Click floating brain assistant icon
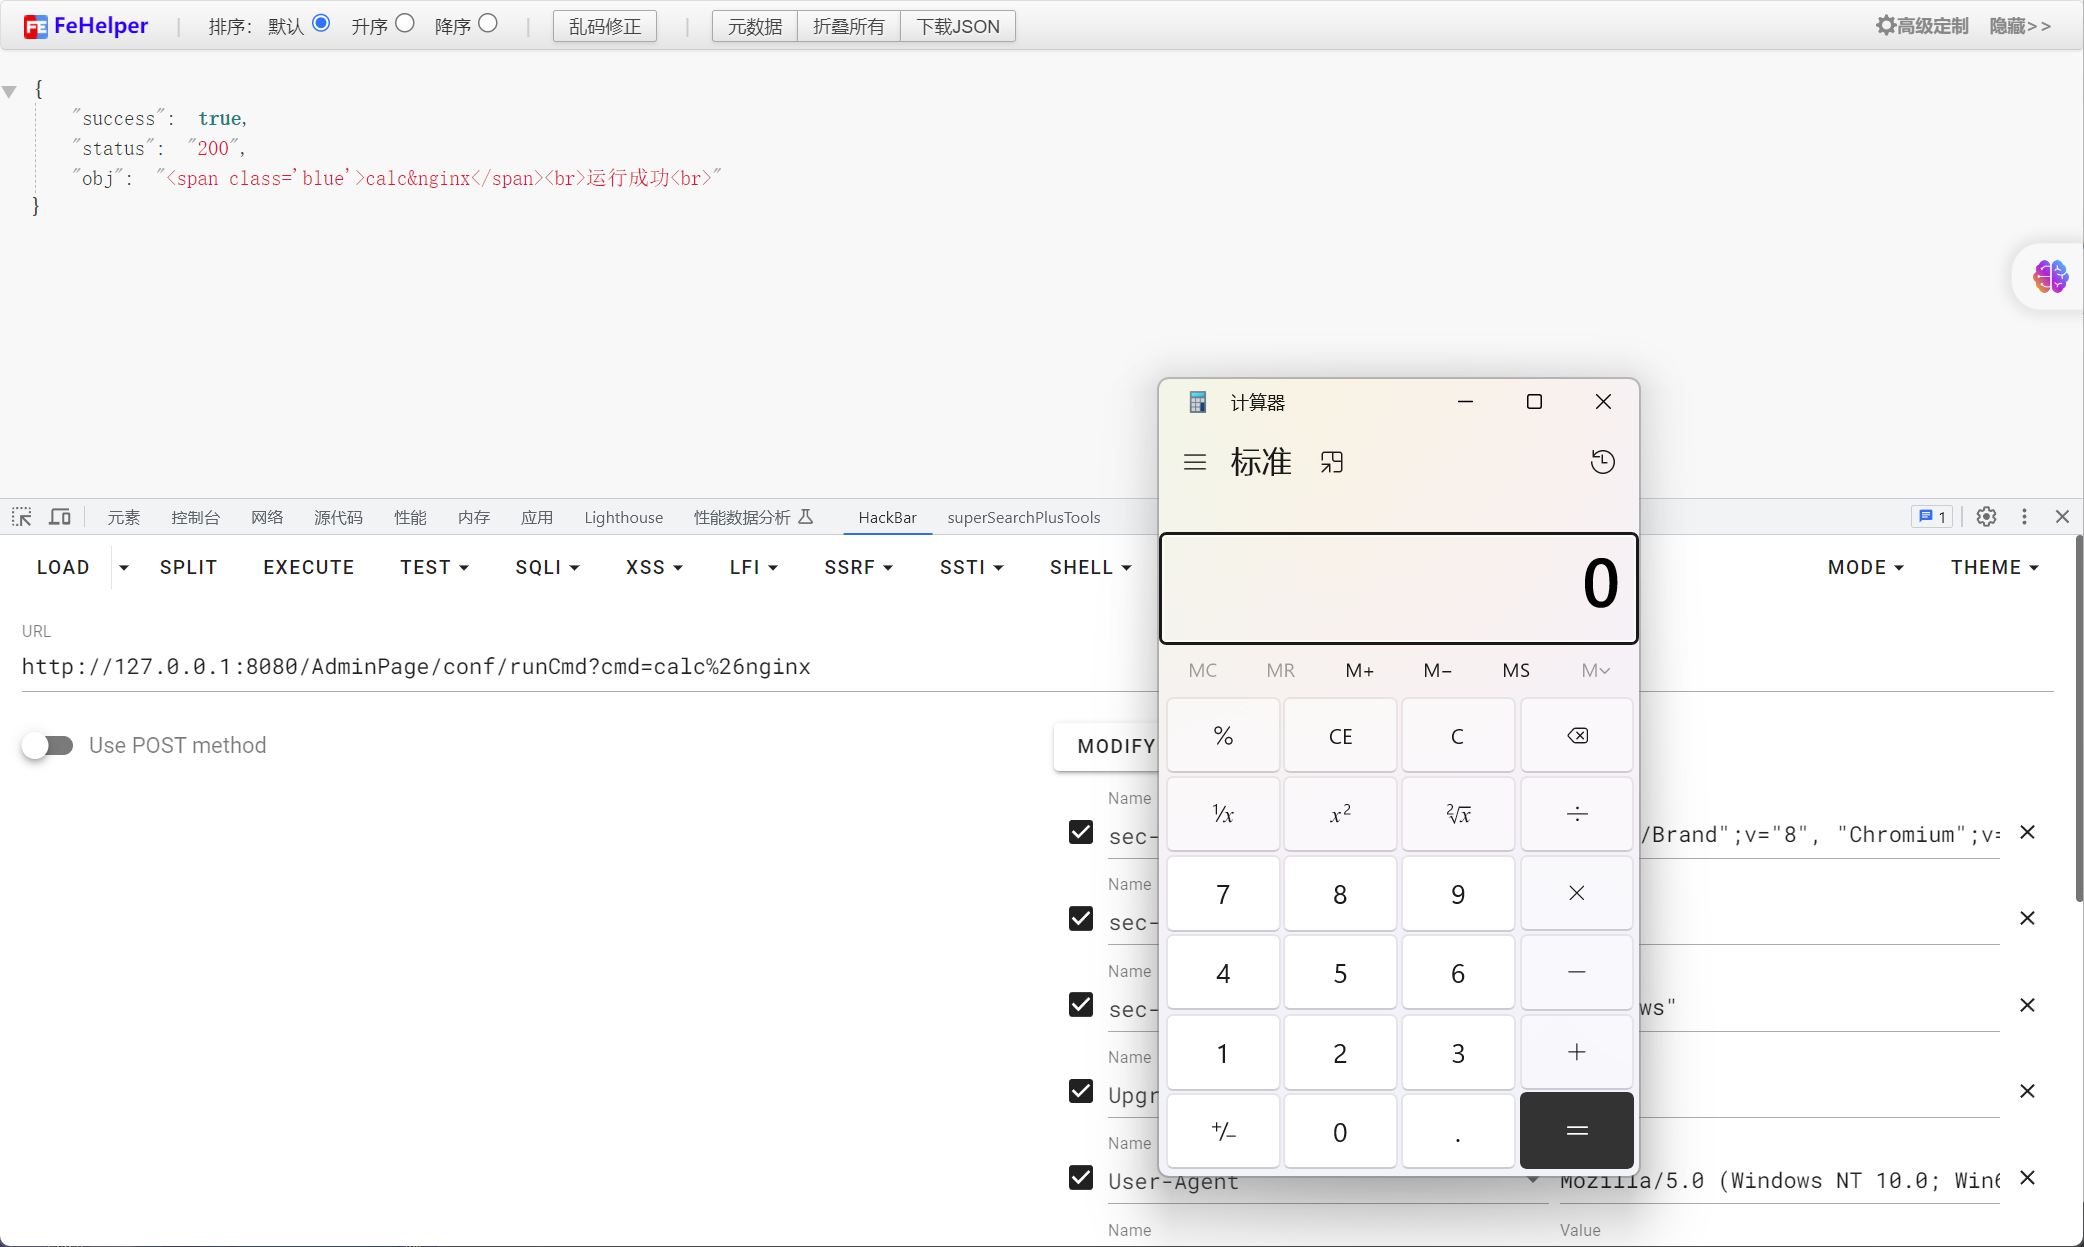The height and width of the screenshot is (1247, 2084). 2050,276
